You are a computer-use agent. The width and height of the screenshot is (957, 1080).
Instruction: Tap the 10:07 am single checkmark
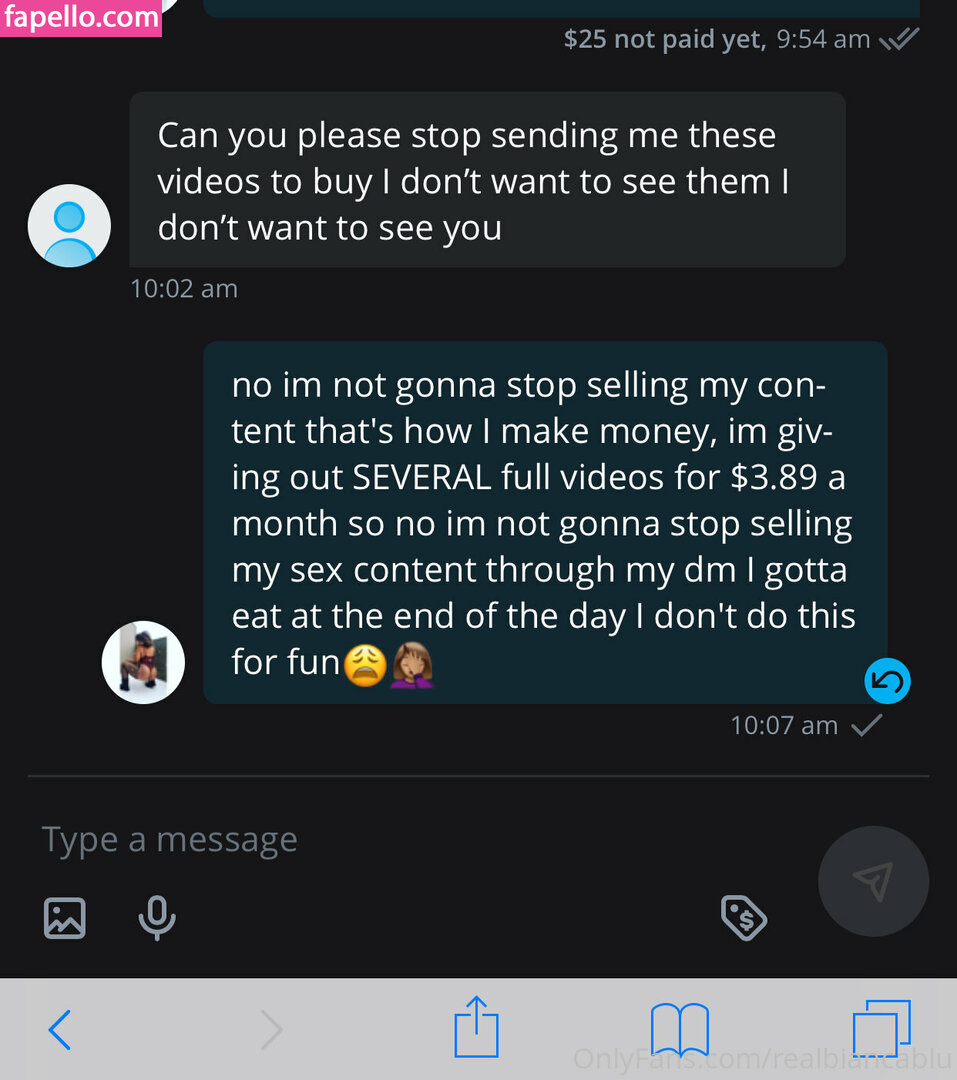(866, 725)
